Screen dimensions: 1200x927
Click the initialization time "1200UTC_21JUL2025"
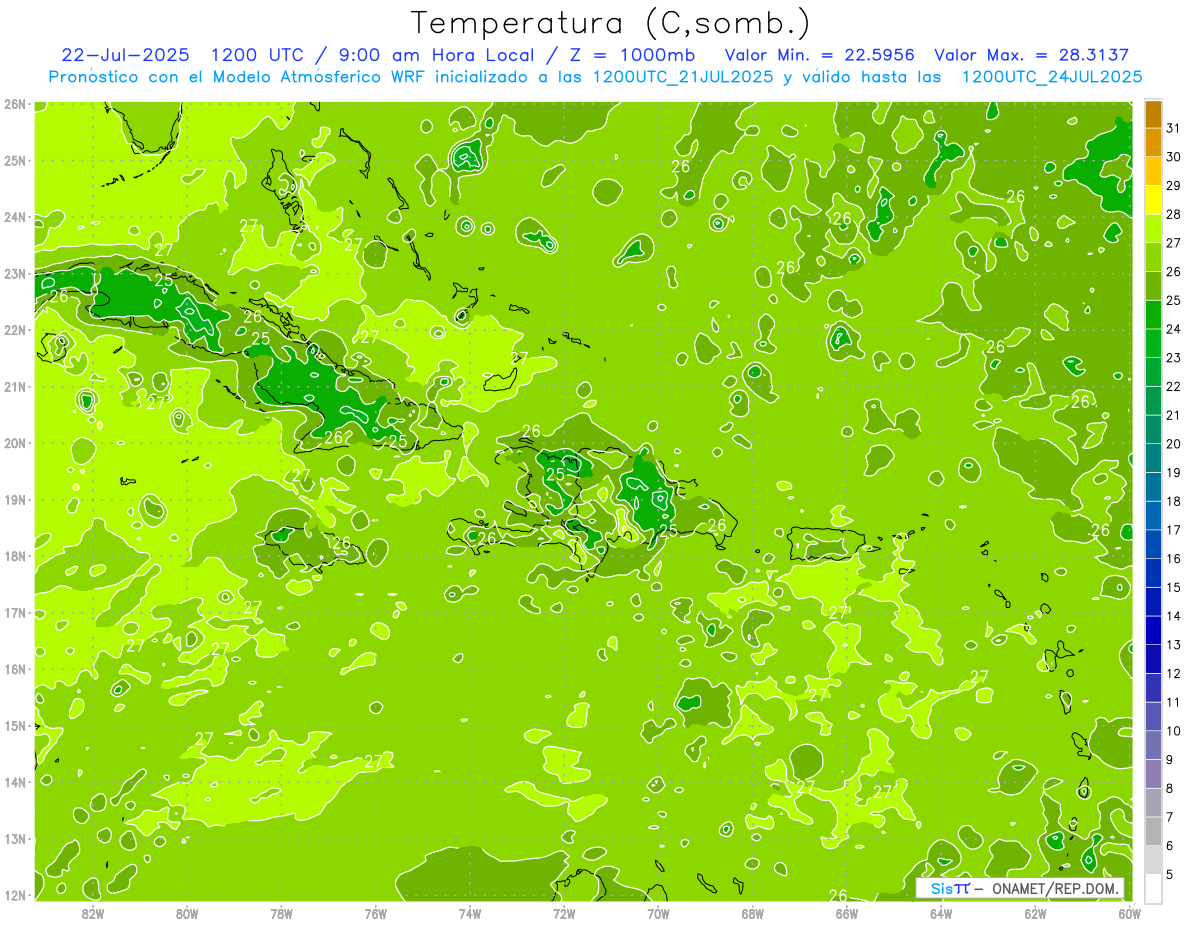click(683, 76)
